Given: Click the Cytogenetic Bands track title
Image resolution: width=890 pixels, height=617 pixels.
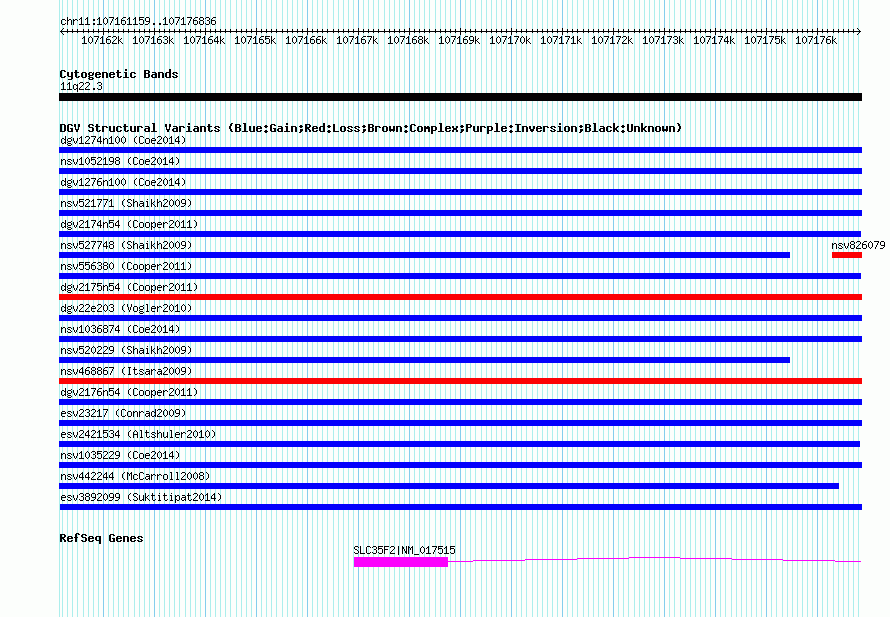Looking at the screenshot, I should [x=119, y=74].
